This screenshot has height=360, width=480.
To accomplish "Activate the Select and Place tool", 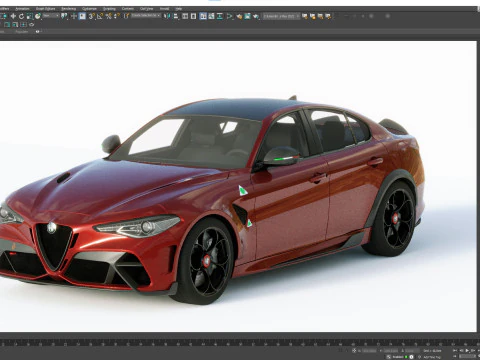I will 38,16.
